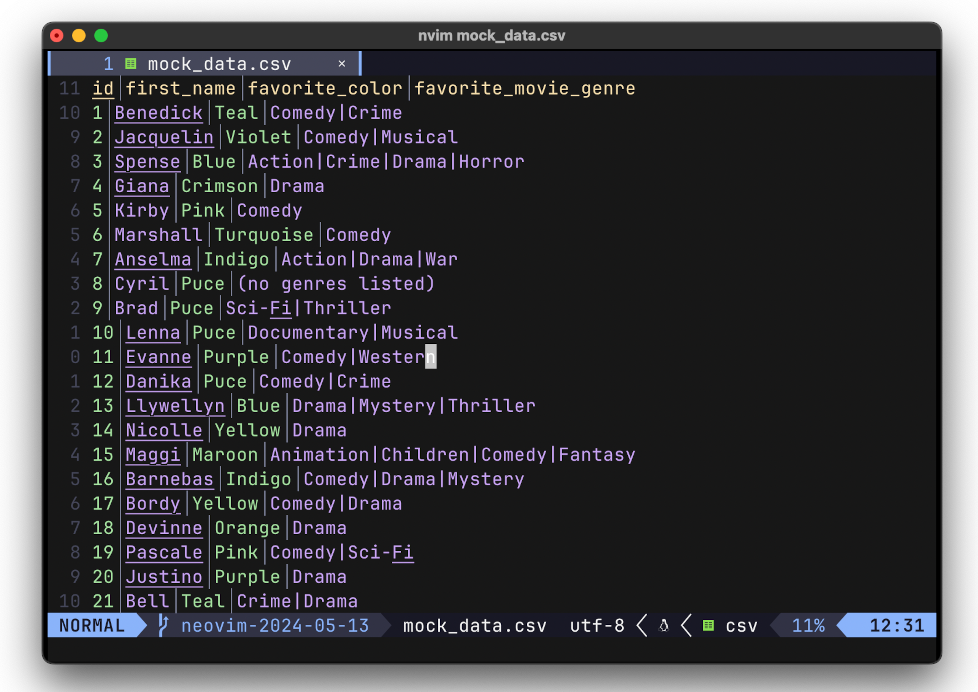
Task: Close the mock_data.csv buffer with the x
Action: pos(341,62)
